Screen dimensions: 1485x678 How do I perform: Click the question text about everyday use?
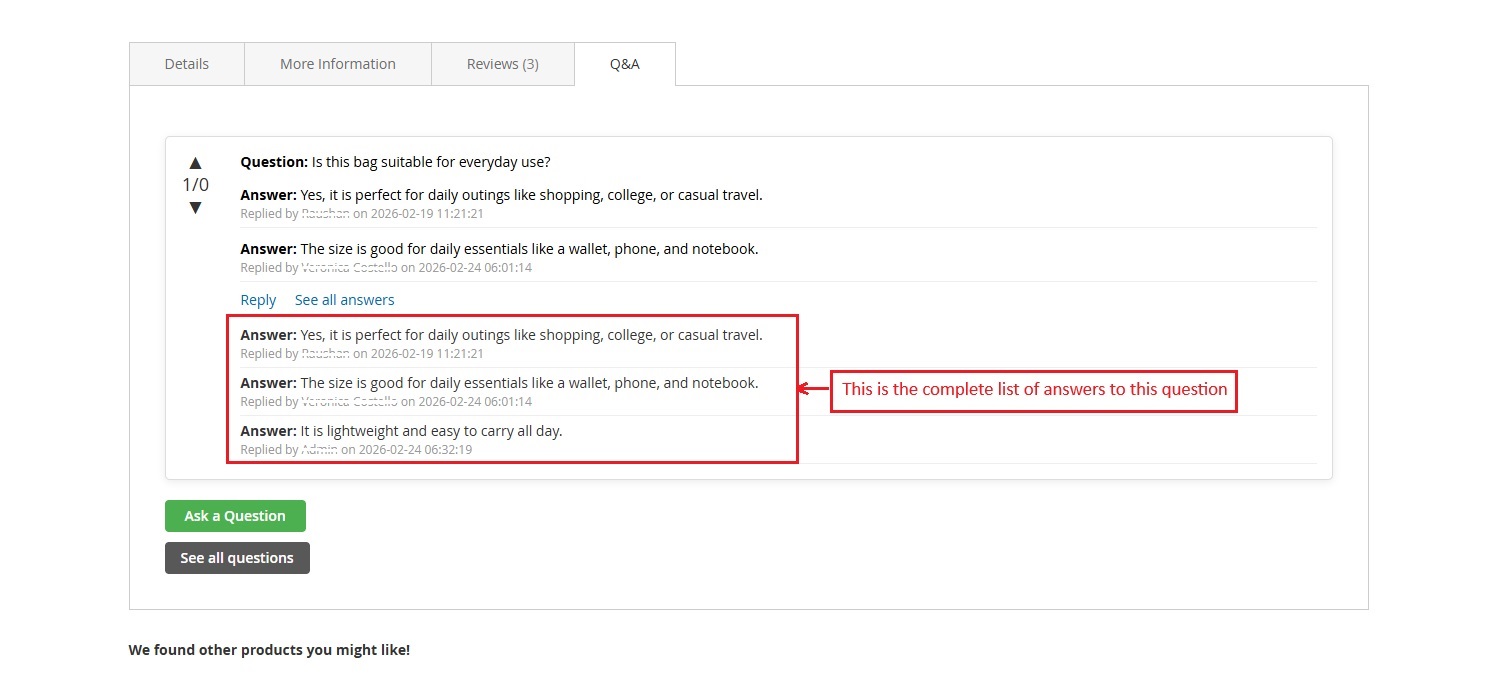click(x=431, y=162)
